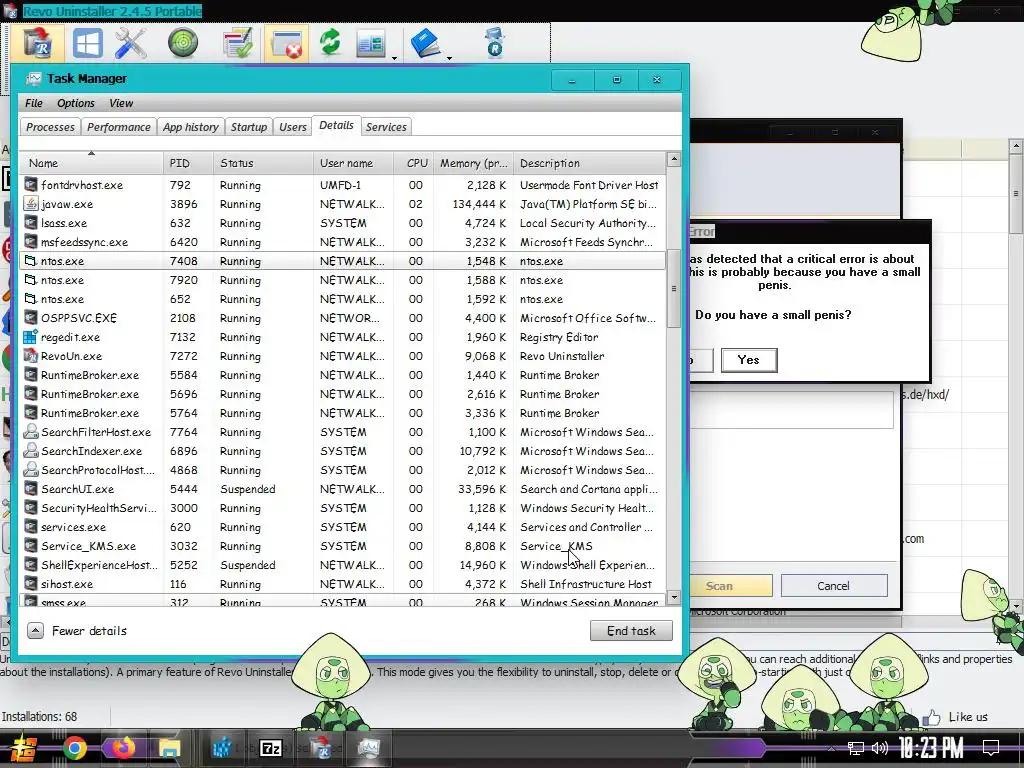Activate Hunter Mode green radar icon
Image resolution: width=1024 pixels, height=768 pixels.
pyautogui.click(x=183, y=43)
